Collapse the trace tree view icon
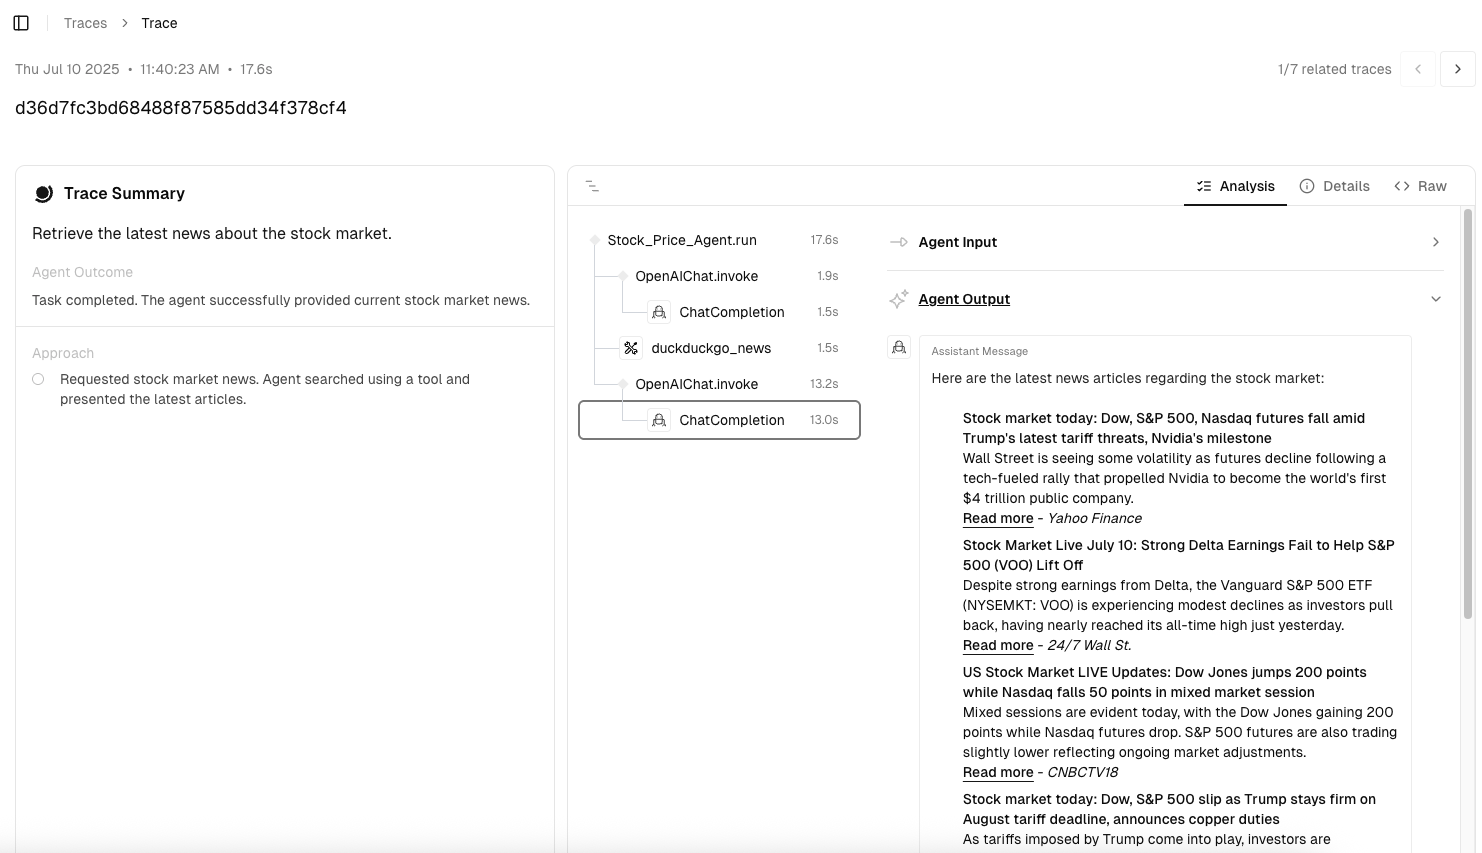Image resolution: width=1482 pixels, height=853 pixels. [x=592, y=186]
